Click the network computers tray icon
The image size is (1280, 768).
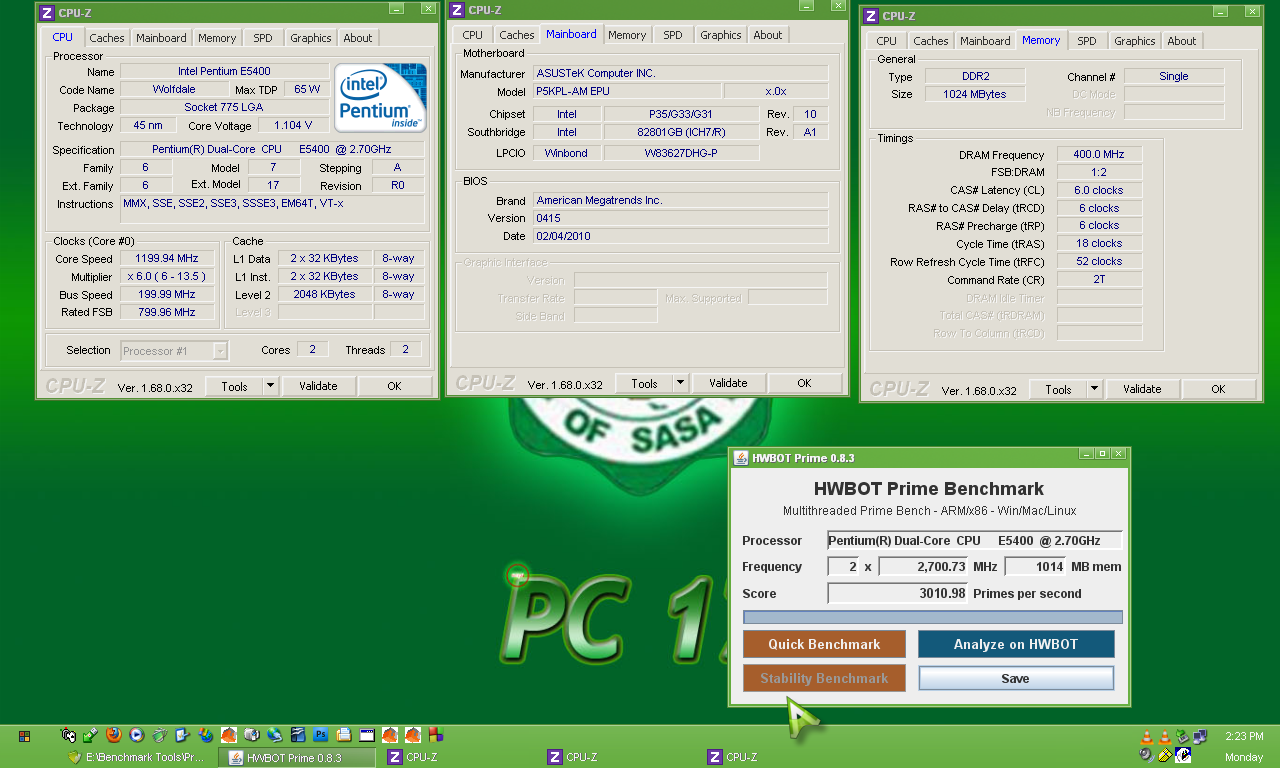coord(1200,737)
